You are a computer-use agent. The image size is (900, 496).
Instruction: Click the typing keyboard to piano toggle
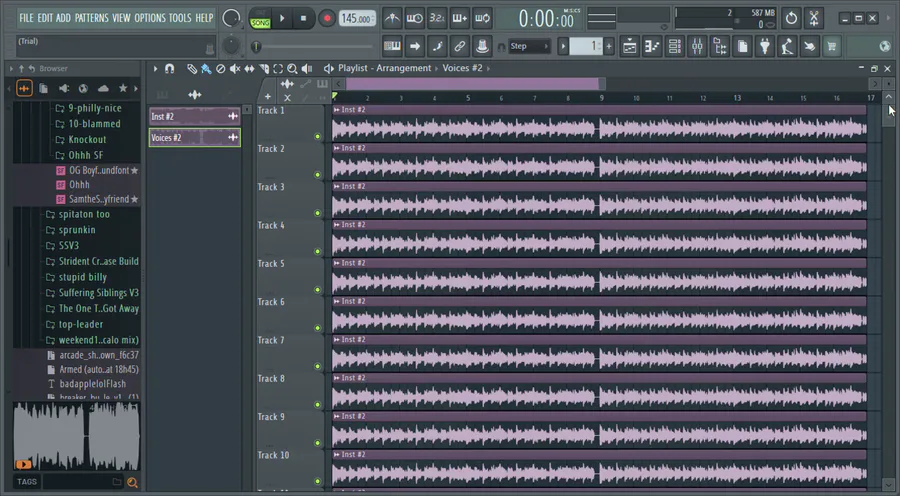tap(393, 46)
